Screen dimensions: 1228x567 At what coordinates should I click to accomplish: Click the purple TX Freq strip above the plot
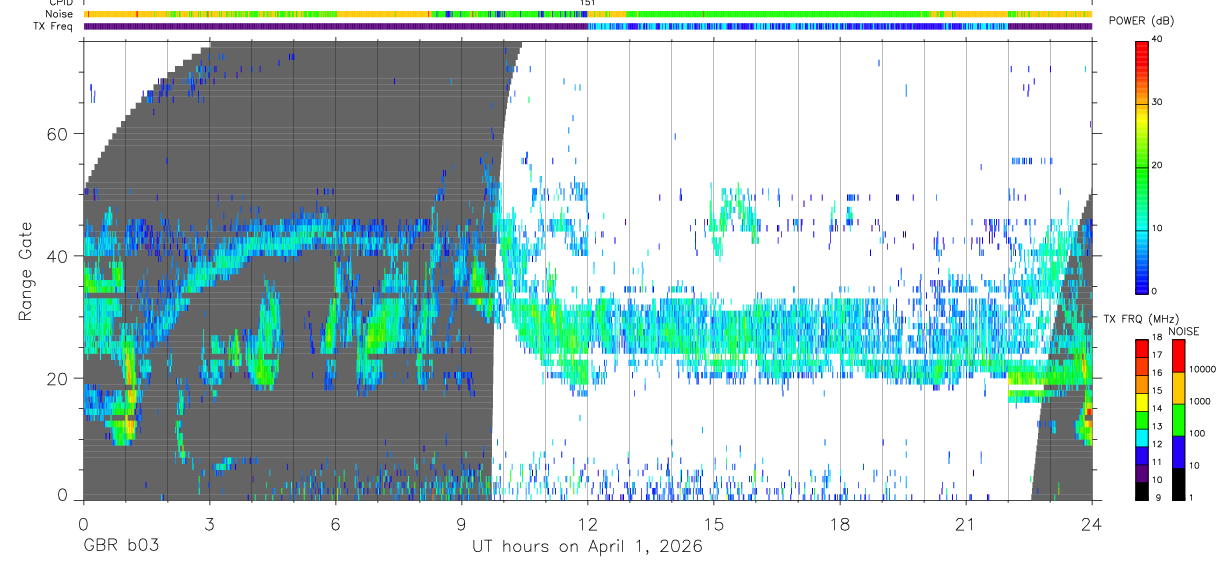coord(588,26)
